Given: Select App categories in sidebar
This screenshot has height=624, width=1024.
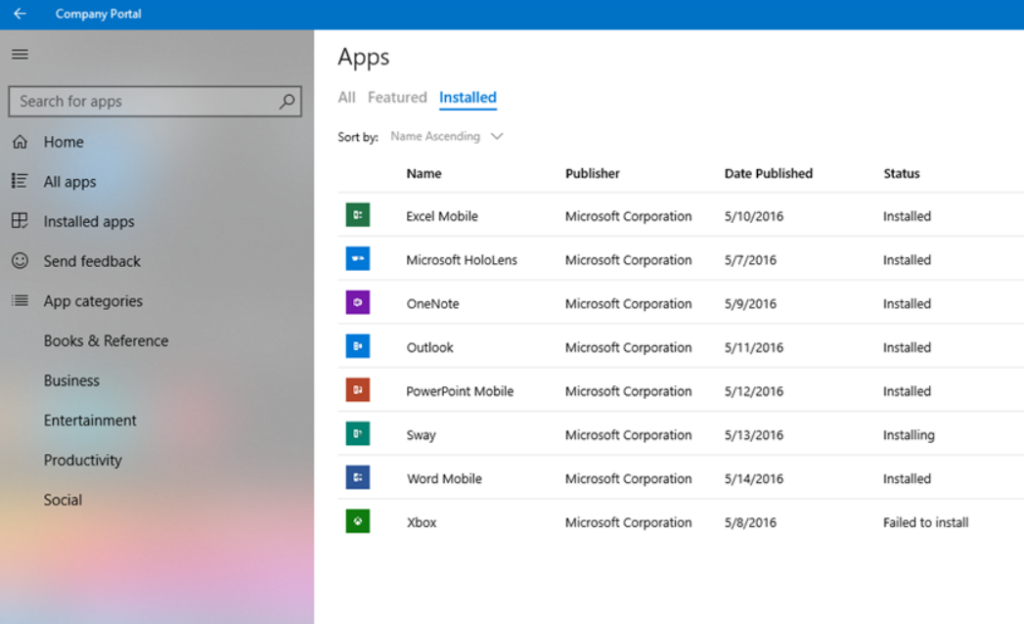Looking at the screenshot, I should (93, 301).
